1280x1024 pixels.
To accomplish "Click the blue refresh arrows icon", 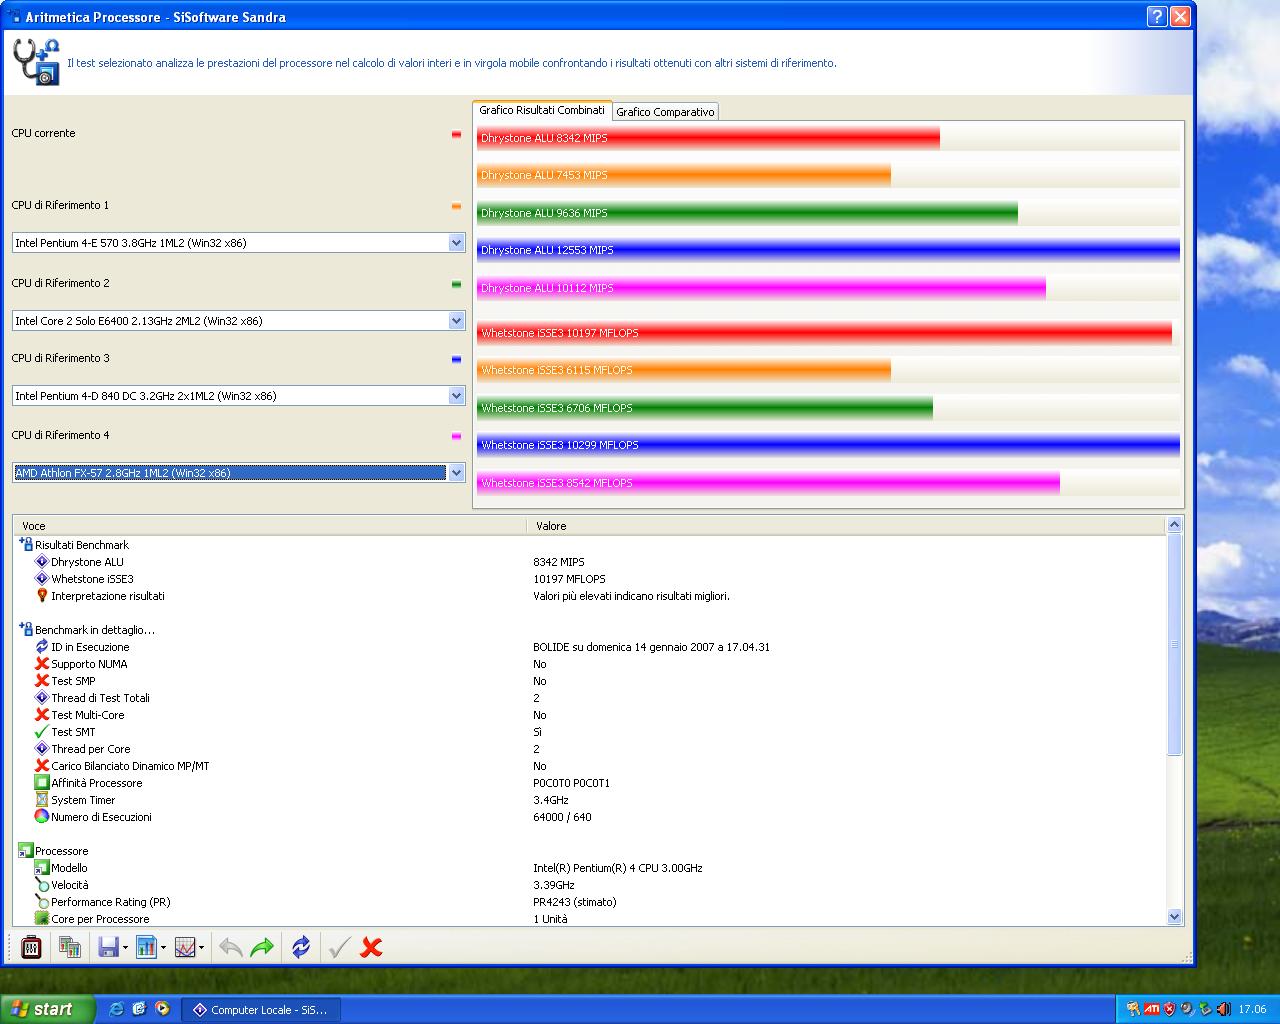I will pos(301,946).
